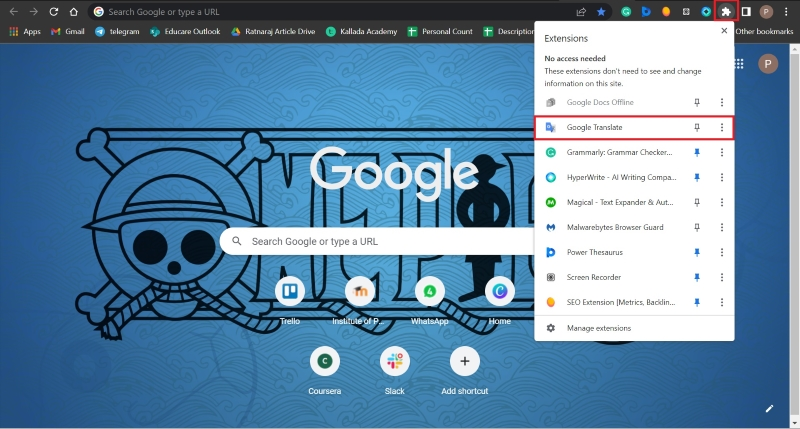Open the browser side panel icon
Screen dimensions: 800x429
tap(746, 12)
